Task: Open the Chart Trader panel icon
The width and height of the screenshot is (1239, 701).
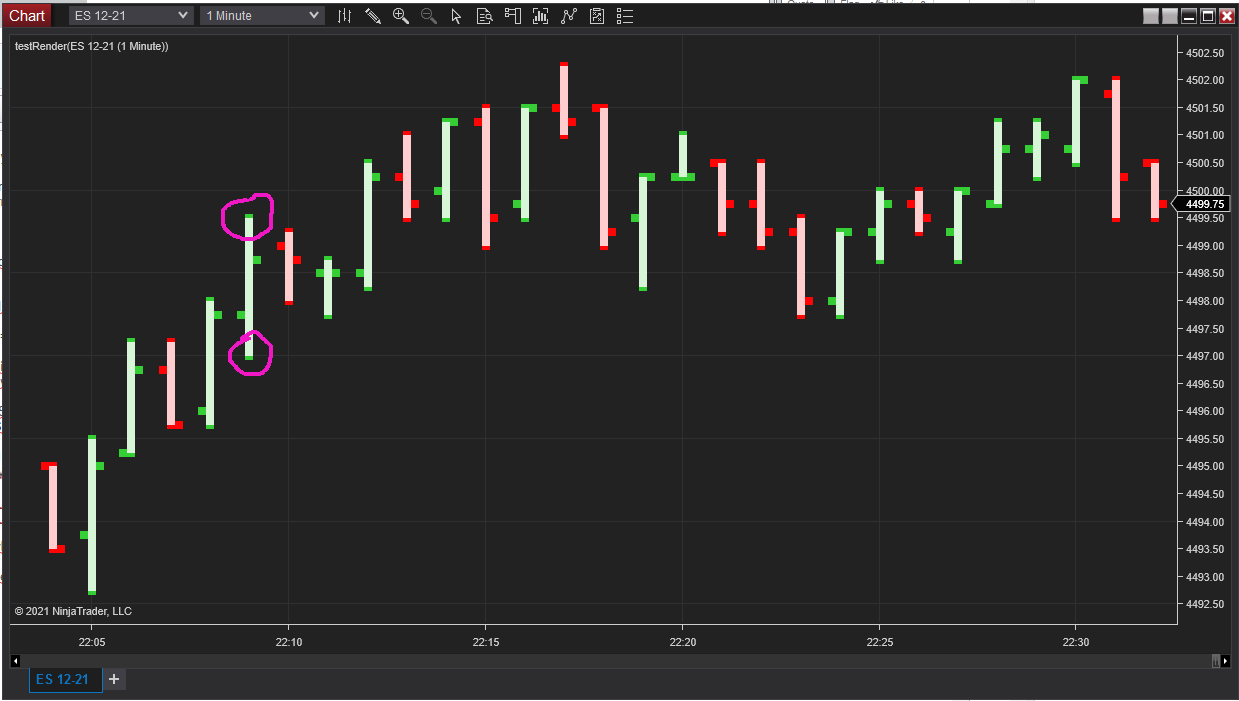Action: point(512,15)
